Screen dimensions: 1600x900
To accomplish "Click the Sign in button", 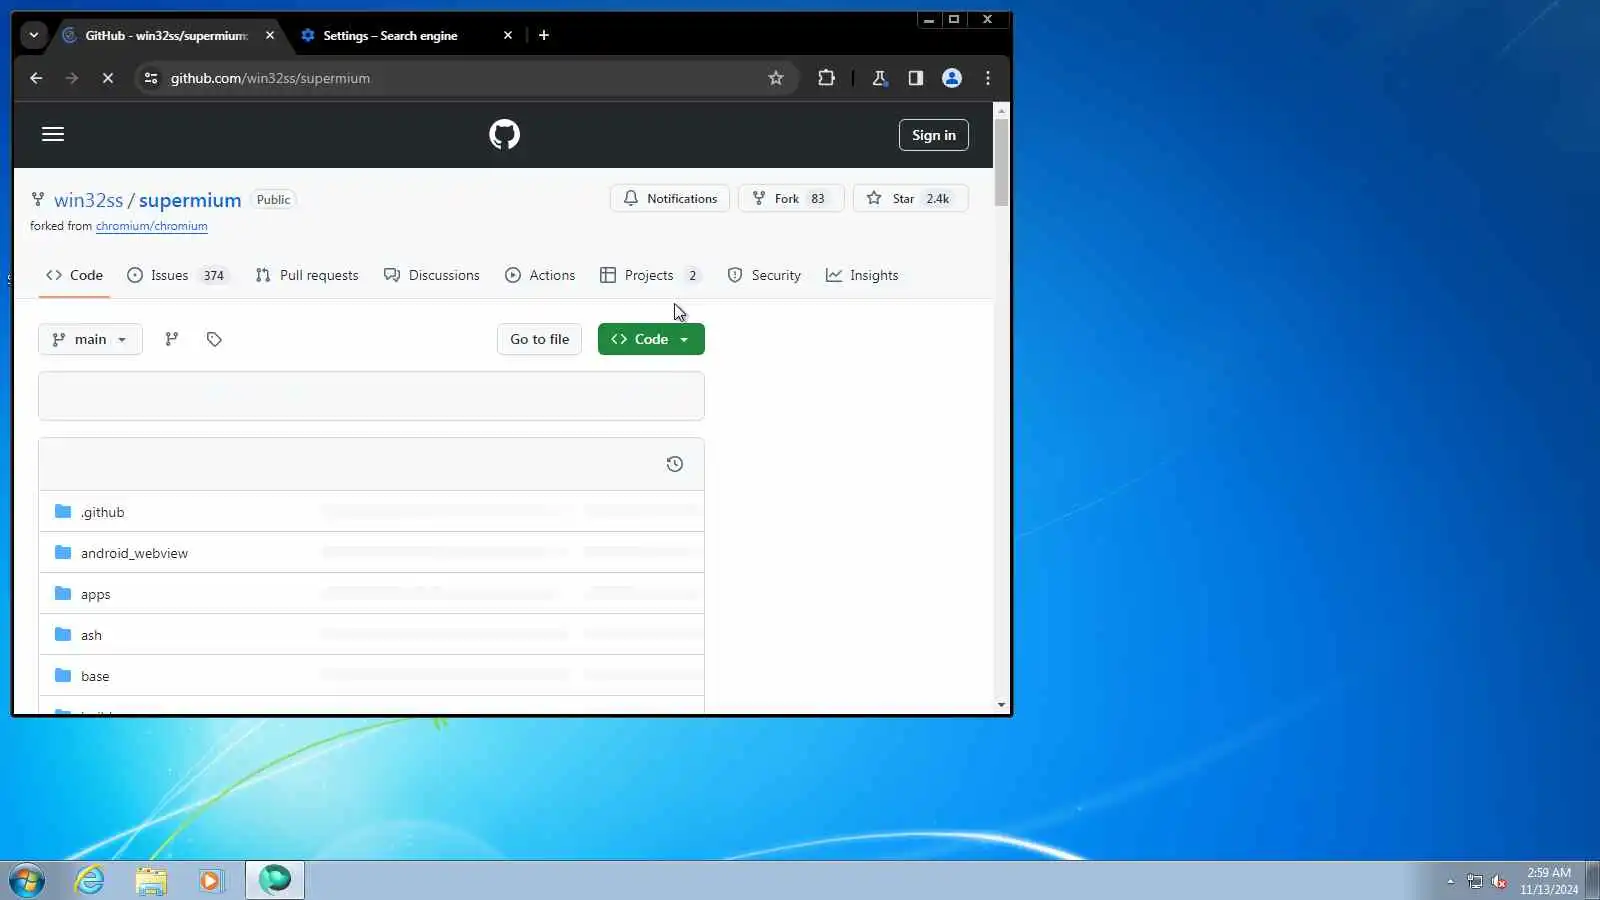I will click(934, 135).
